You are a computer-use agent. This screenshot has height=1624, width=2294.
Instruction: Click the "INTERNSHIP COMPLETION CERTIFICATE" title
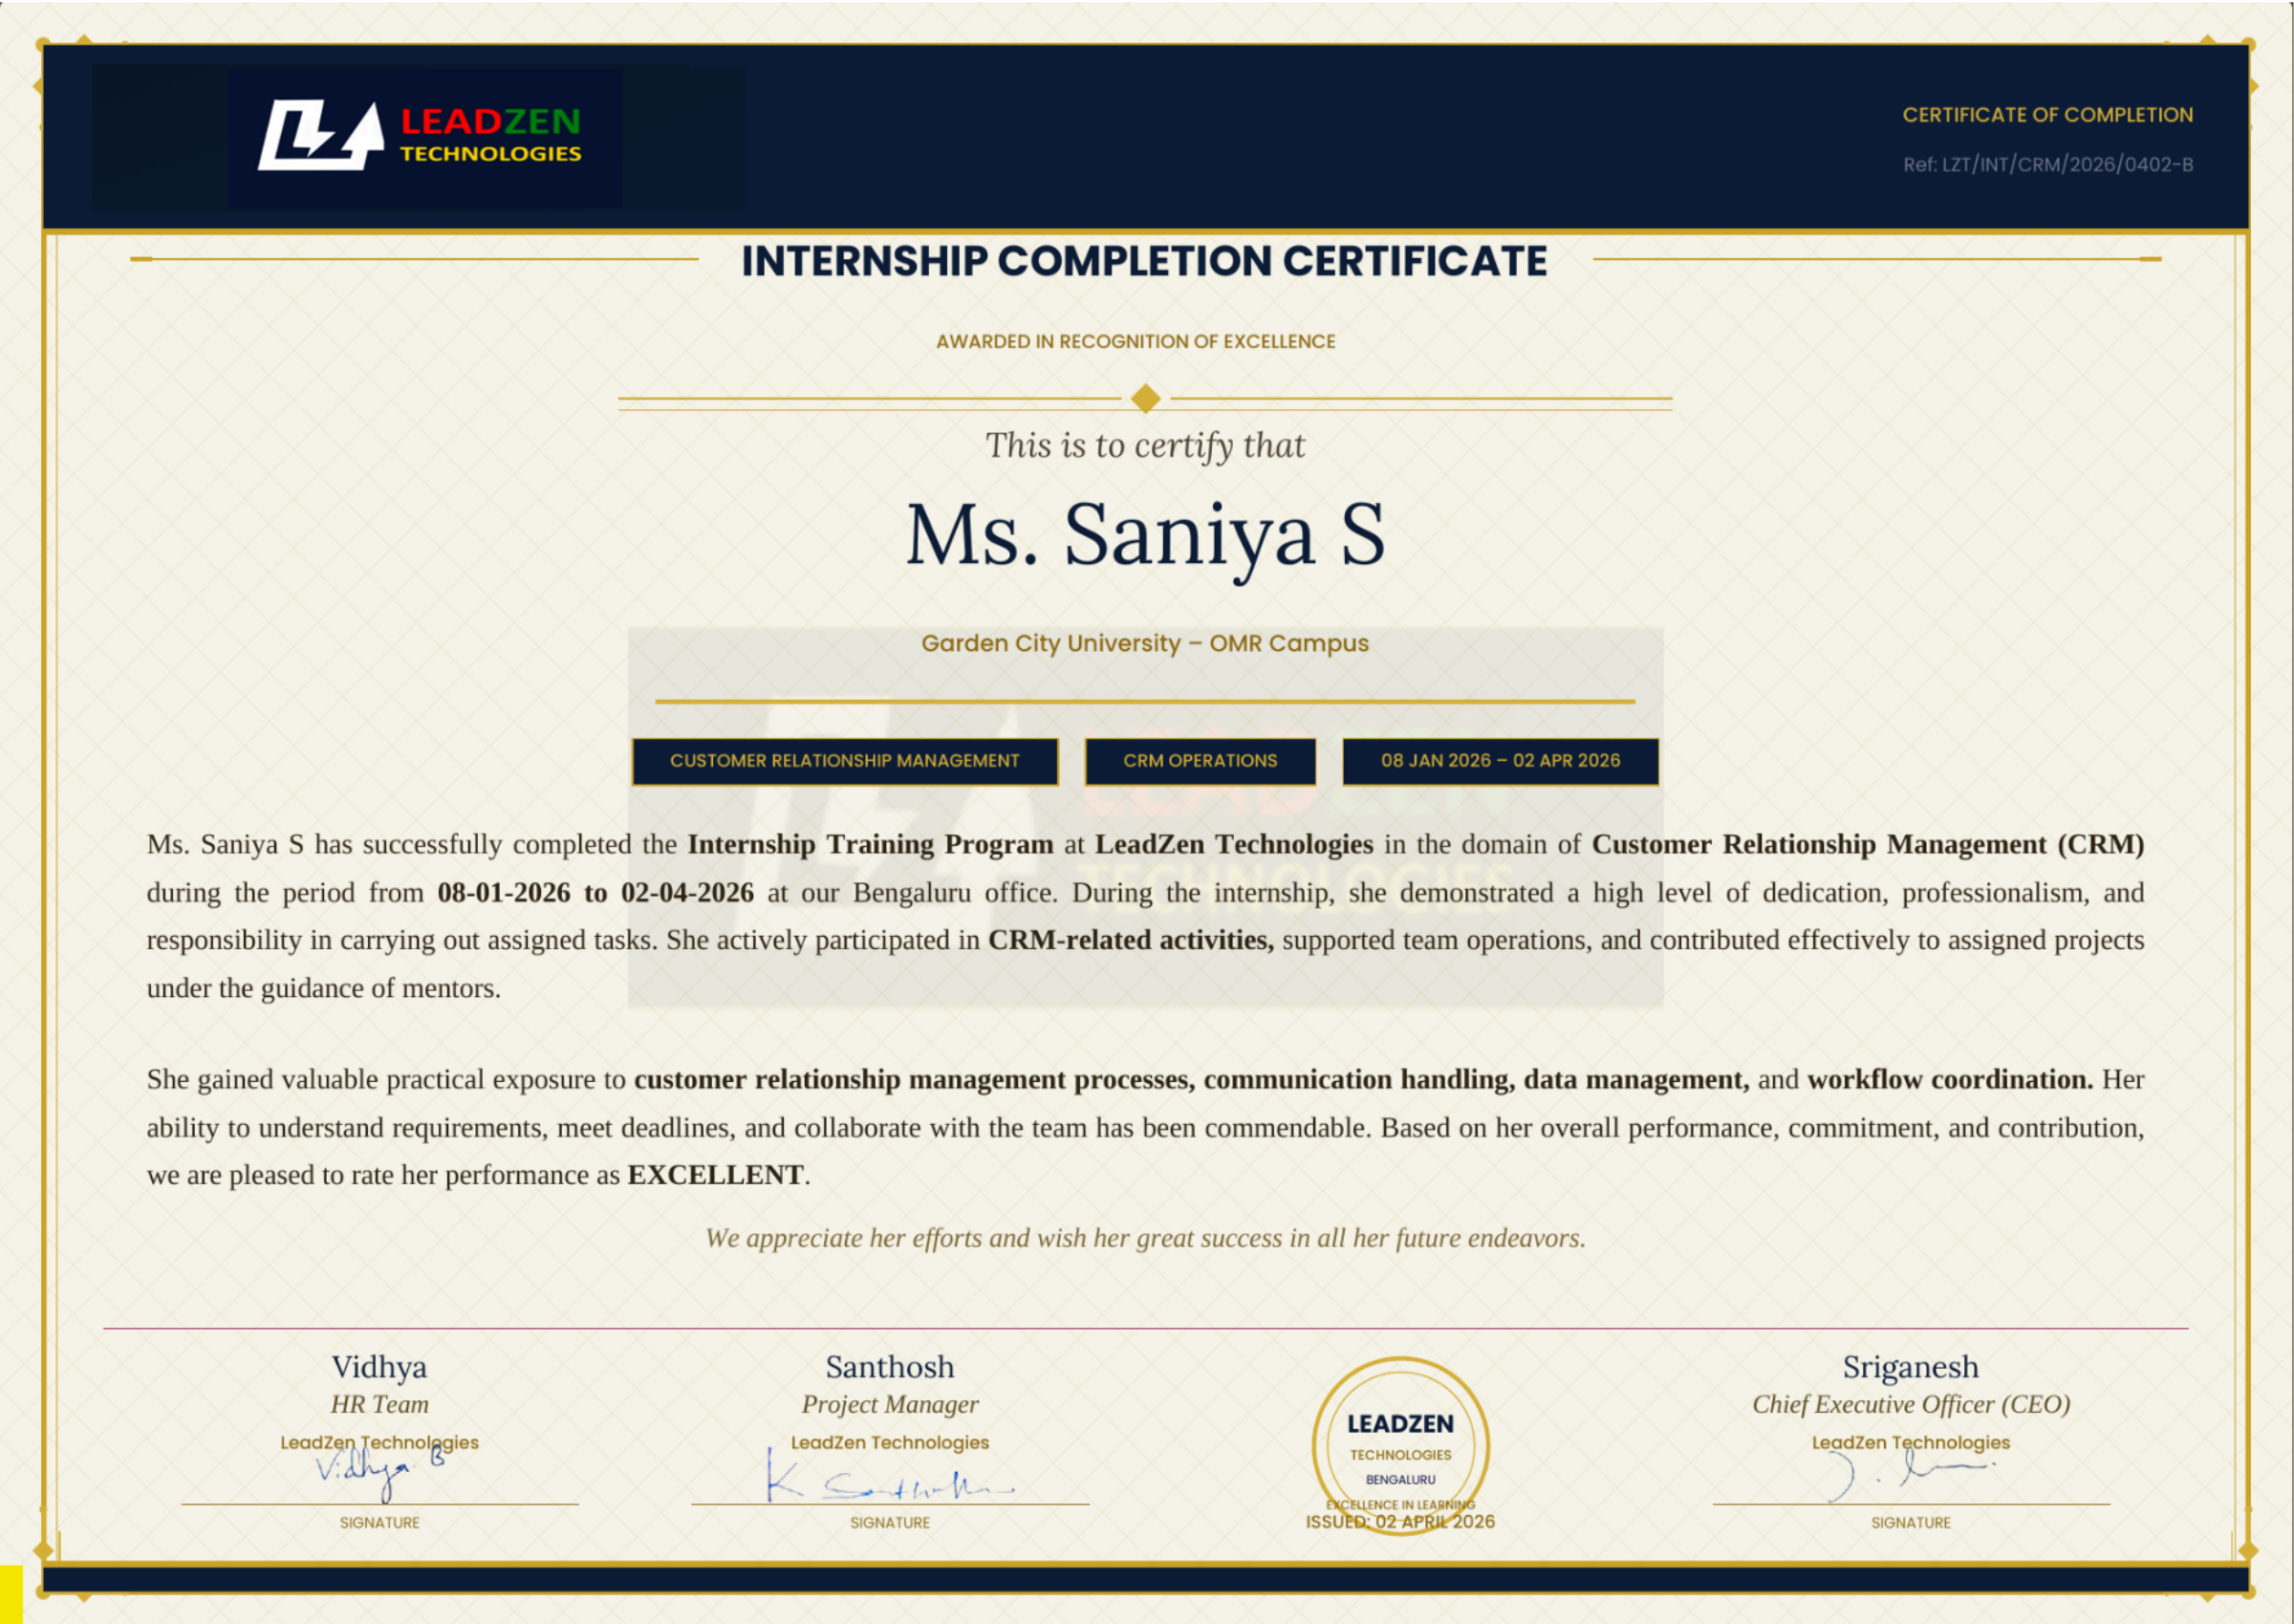coord(1144,261)
